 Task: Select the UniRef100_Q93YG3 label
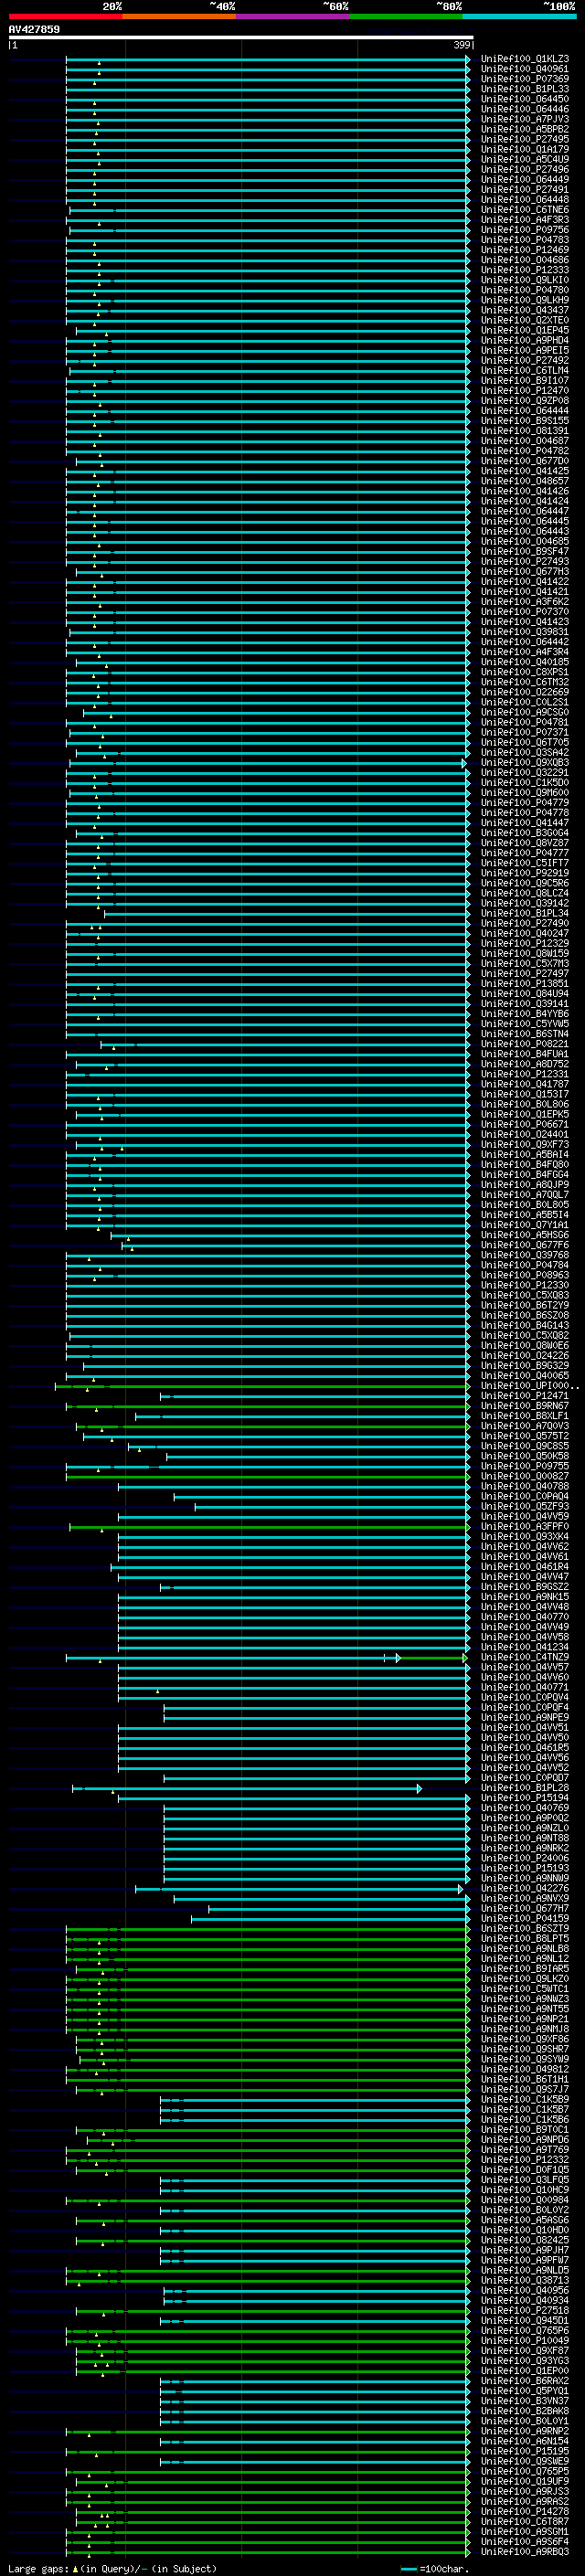pos(525,2361)
